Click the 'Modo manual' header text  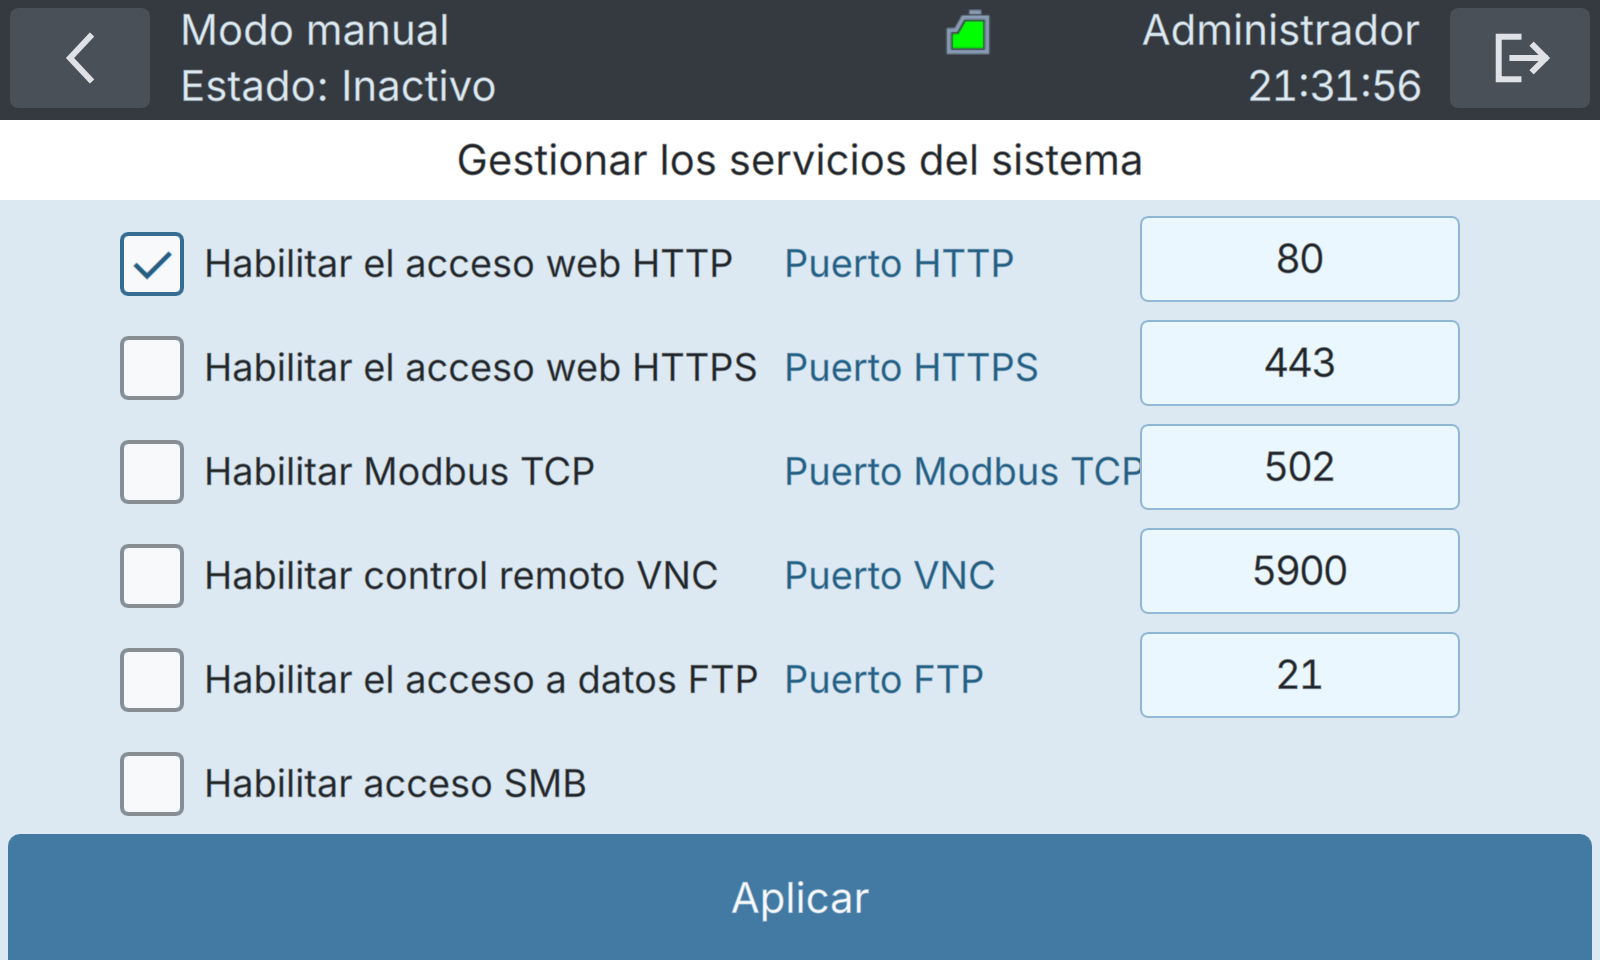tap(315, 31)
